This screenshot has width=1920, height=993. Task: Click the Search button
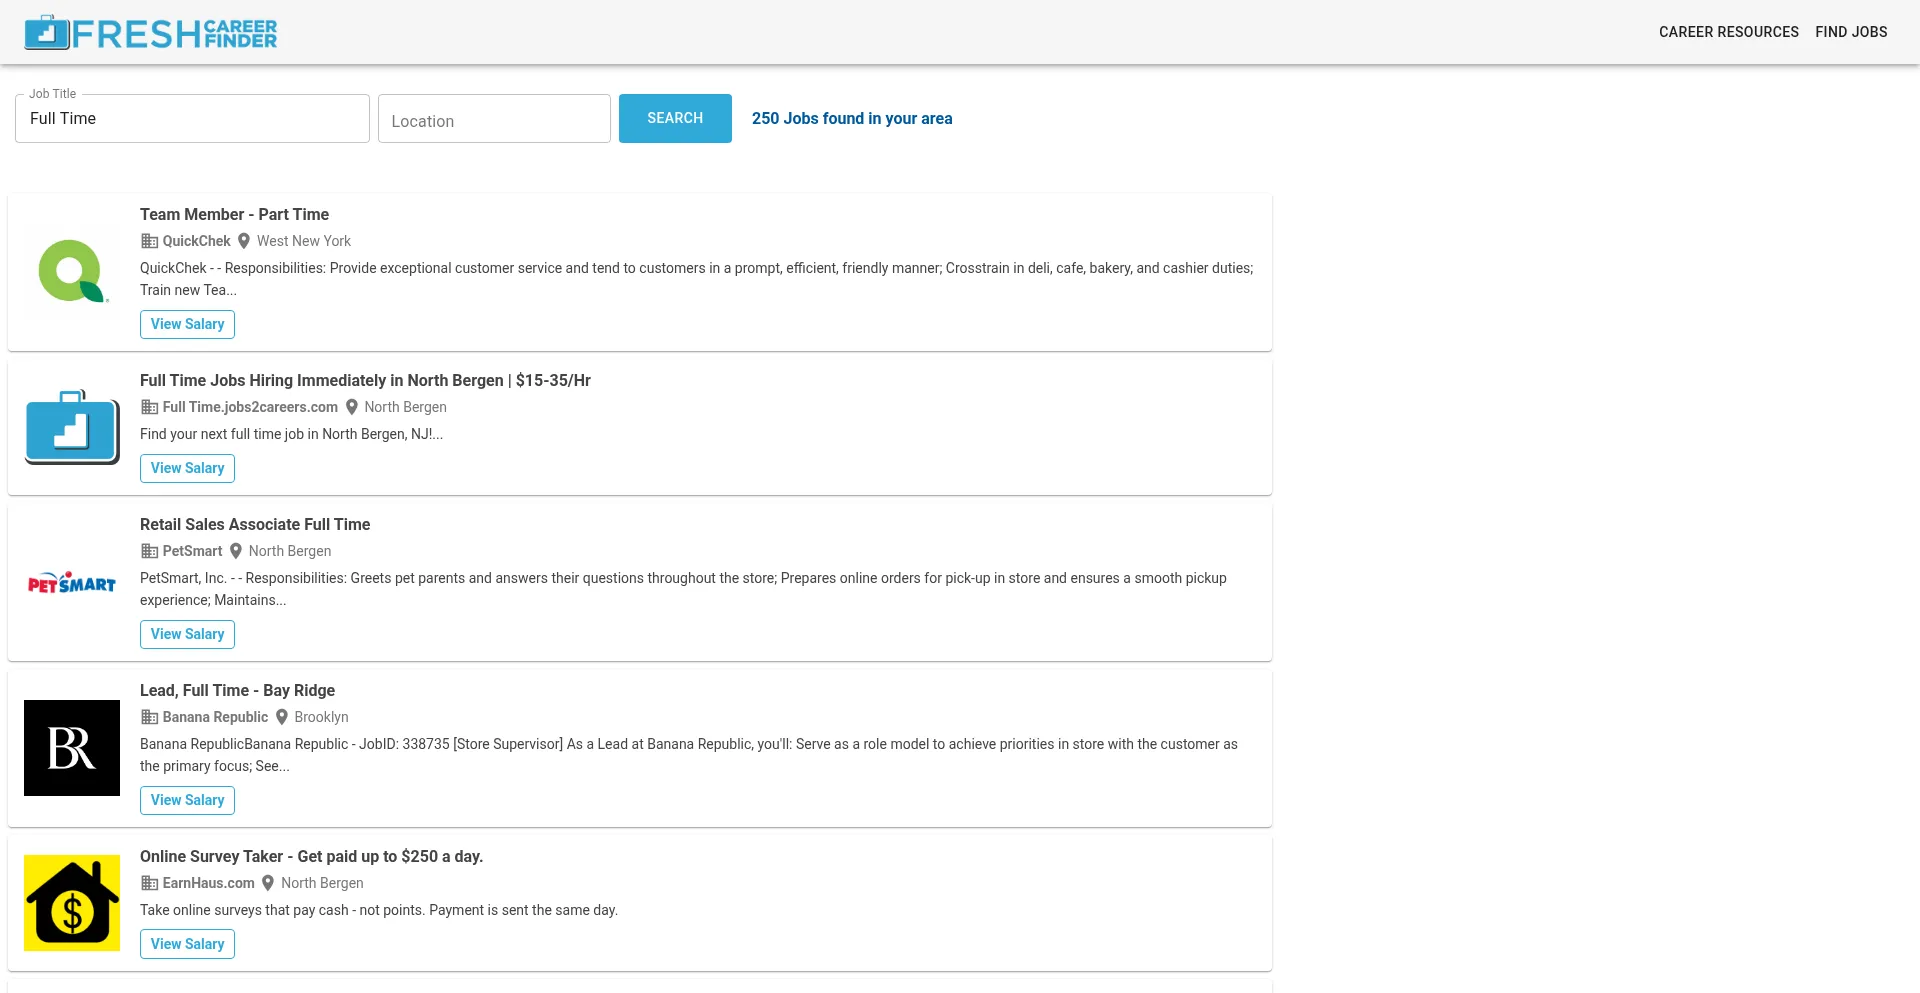coord(675,118)
